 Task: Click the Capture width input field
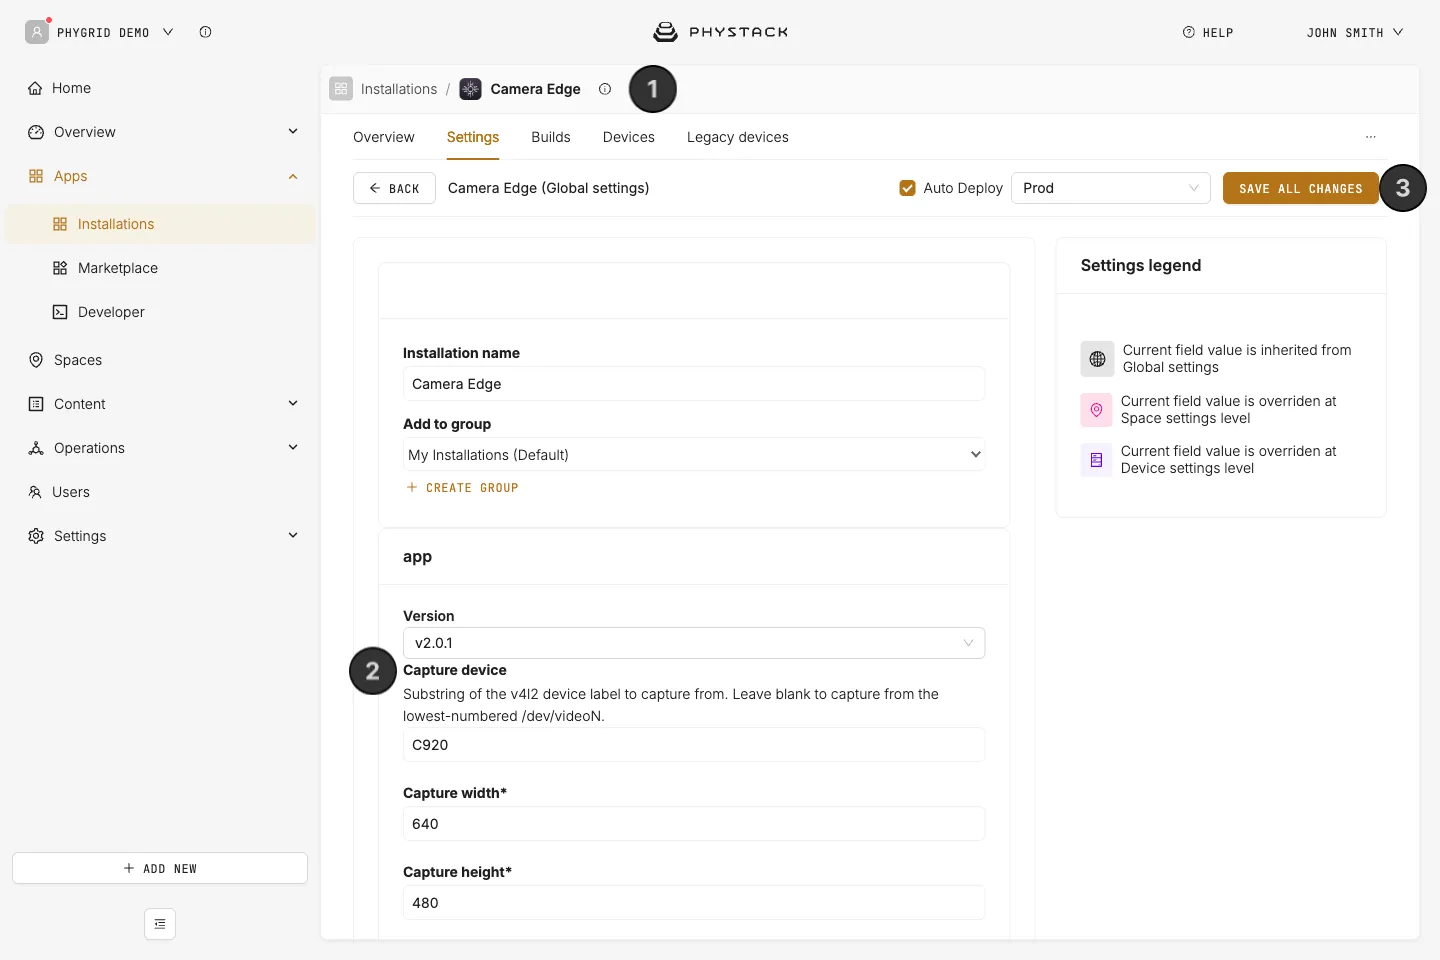click(x=694, y=824)
